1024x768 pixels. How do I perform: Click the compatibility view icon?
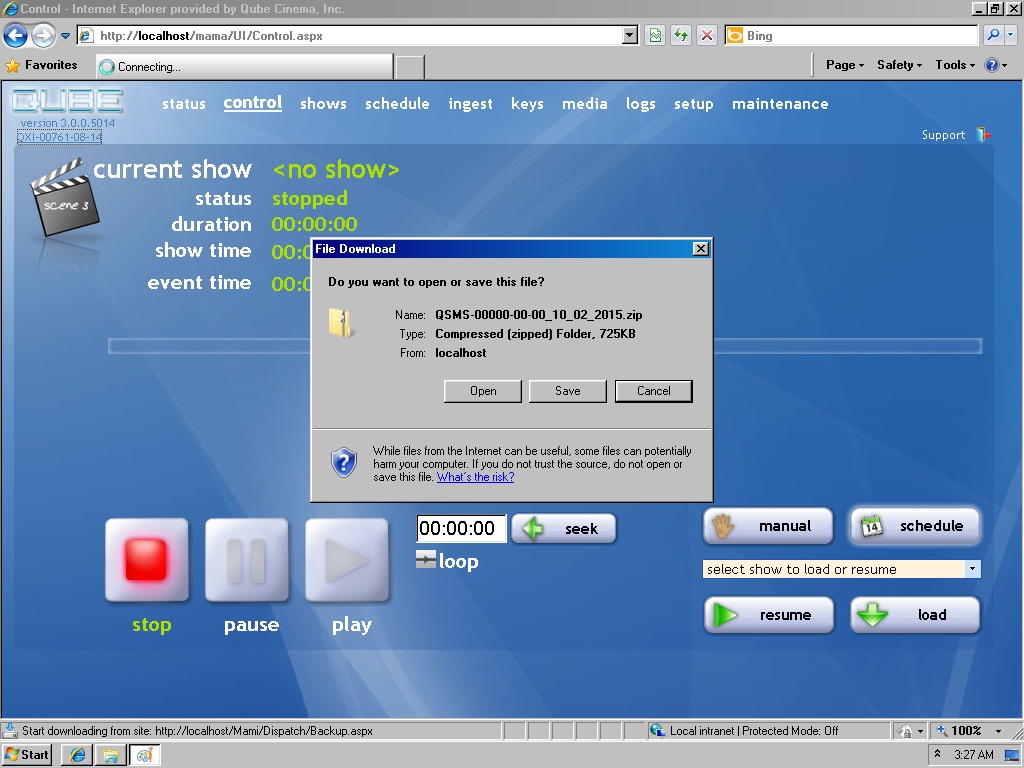[x=655, y=35]
